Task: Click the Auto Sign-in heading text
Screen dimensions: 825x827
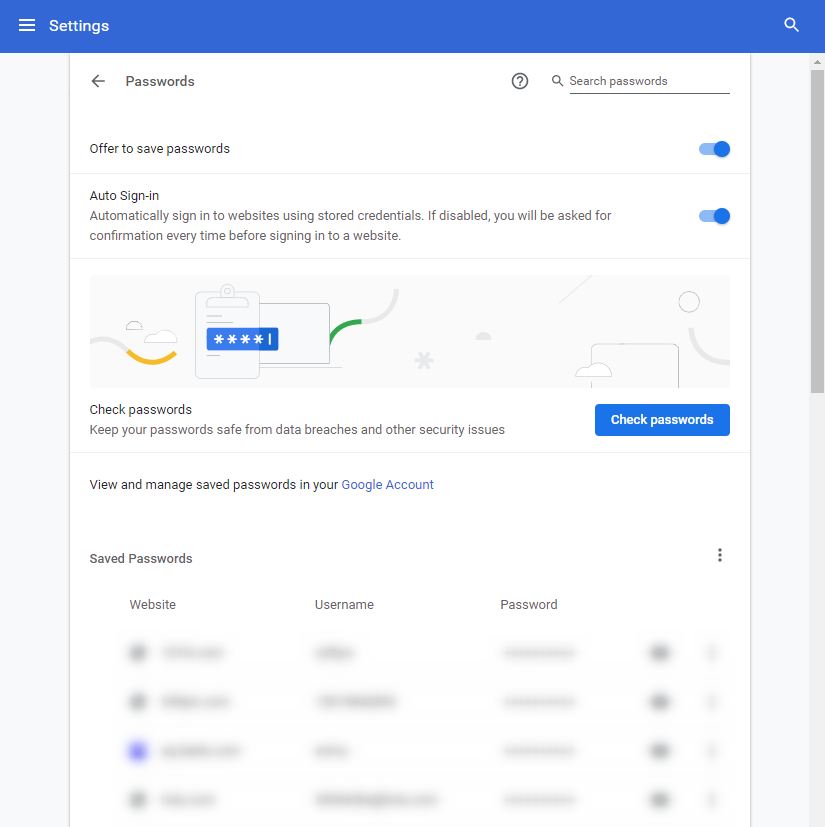Action: click(x=124, y=196)
